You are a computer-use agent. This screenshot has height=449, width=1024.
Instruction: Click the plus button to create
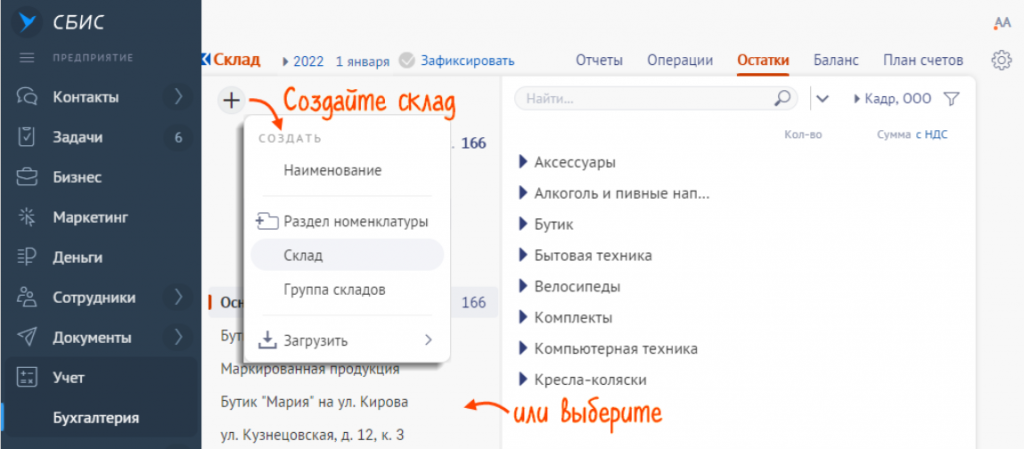pos(231,101)
